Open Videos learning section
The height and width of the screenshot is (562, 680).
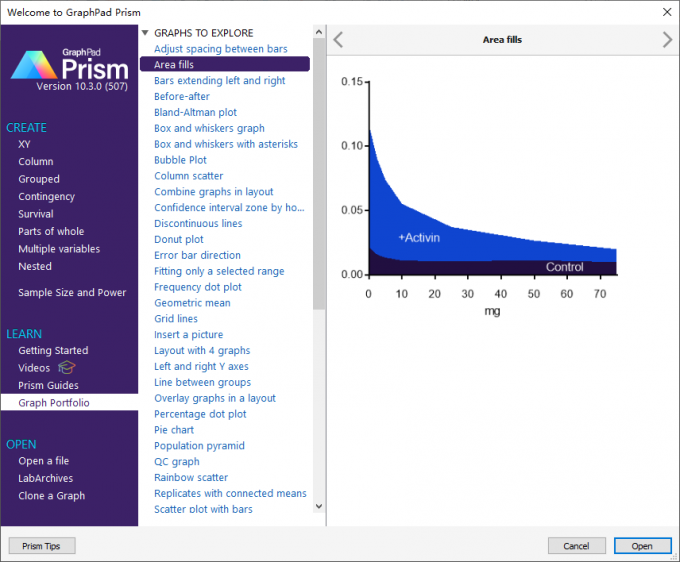pyautogui.click(x=34, y=368)
